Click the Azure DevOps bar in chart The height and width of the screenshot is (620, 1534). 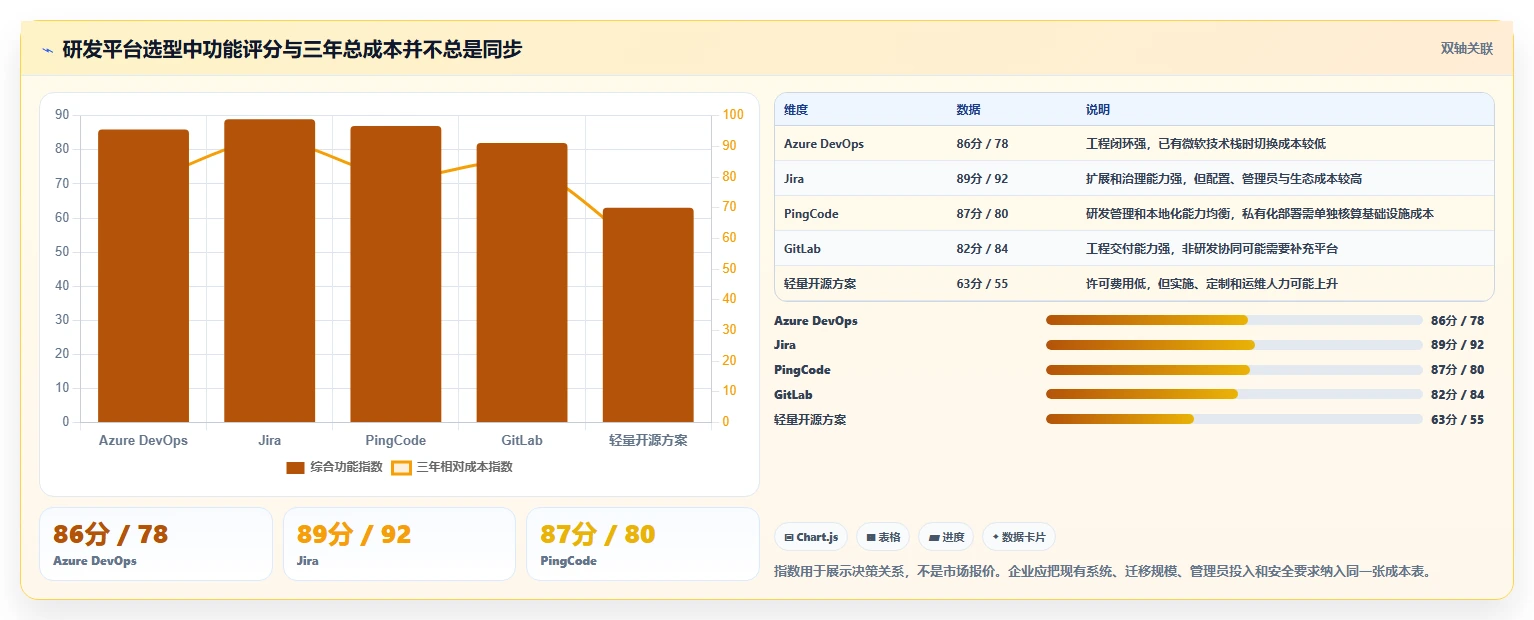pos(143,276)
